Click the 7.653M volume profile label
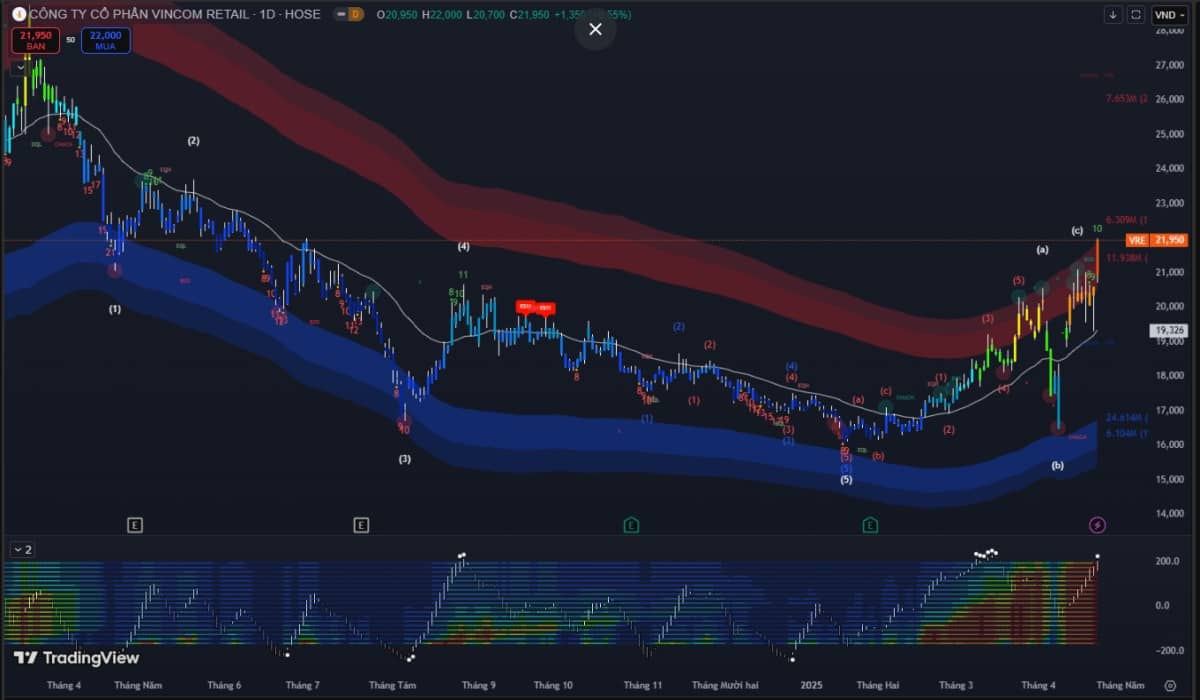The image size is (1200, 700). tap(1128, 99)
